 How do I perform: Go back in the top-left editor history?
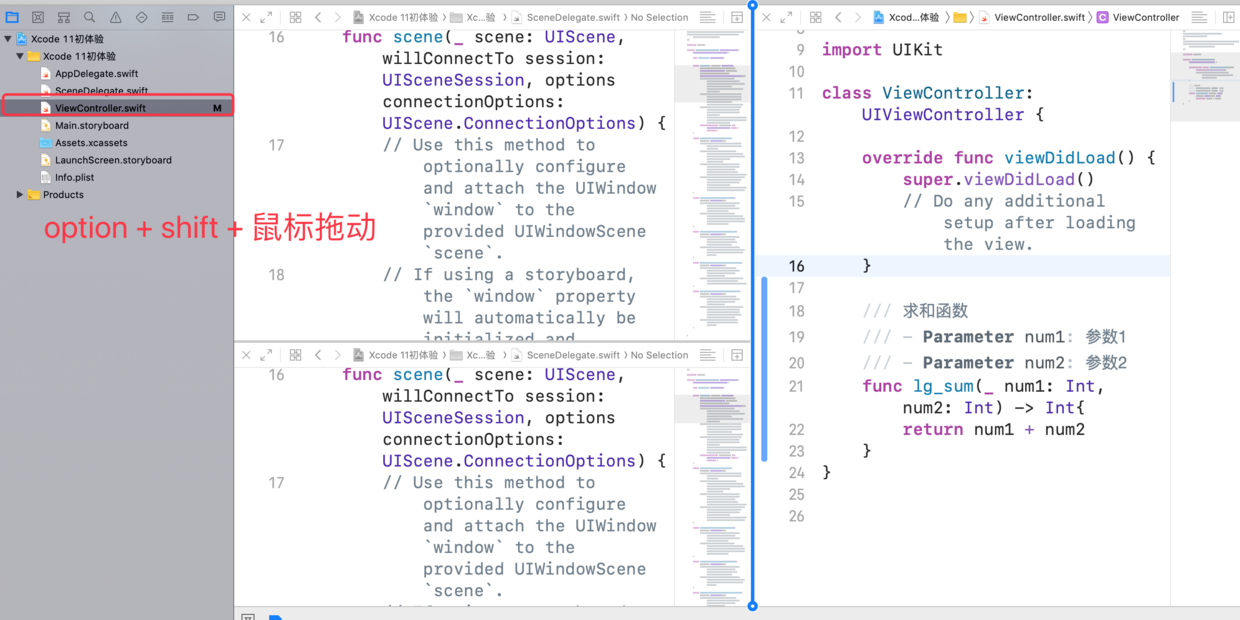(x=318, y=17)
